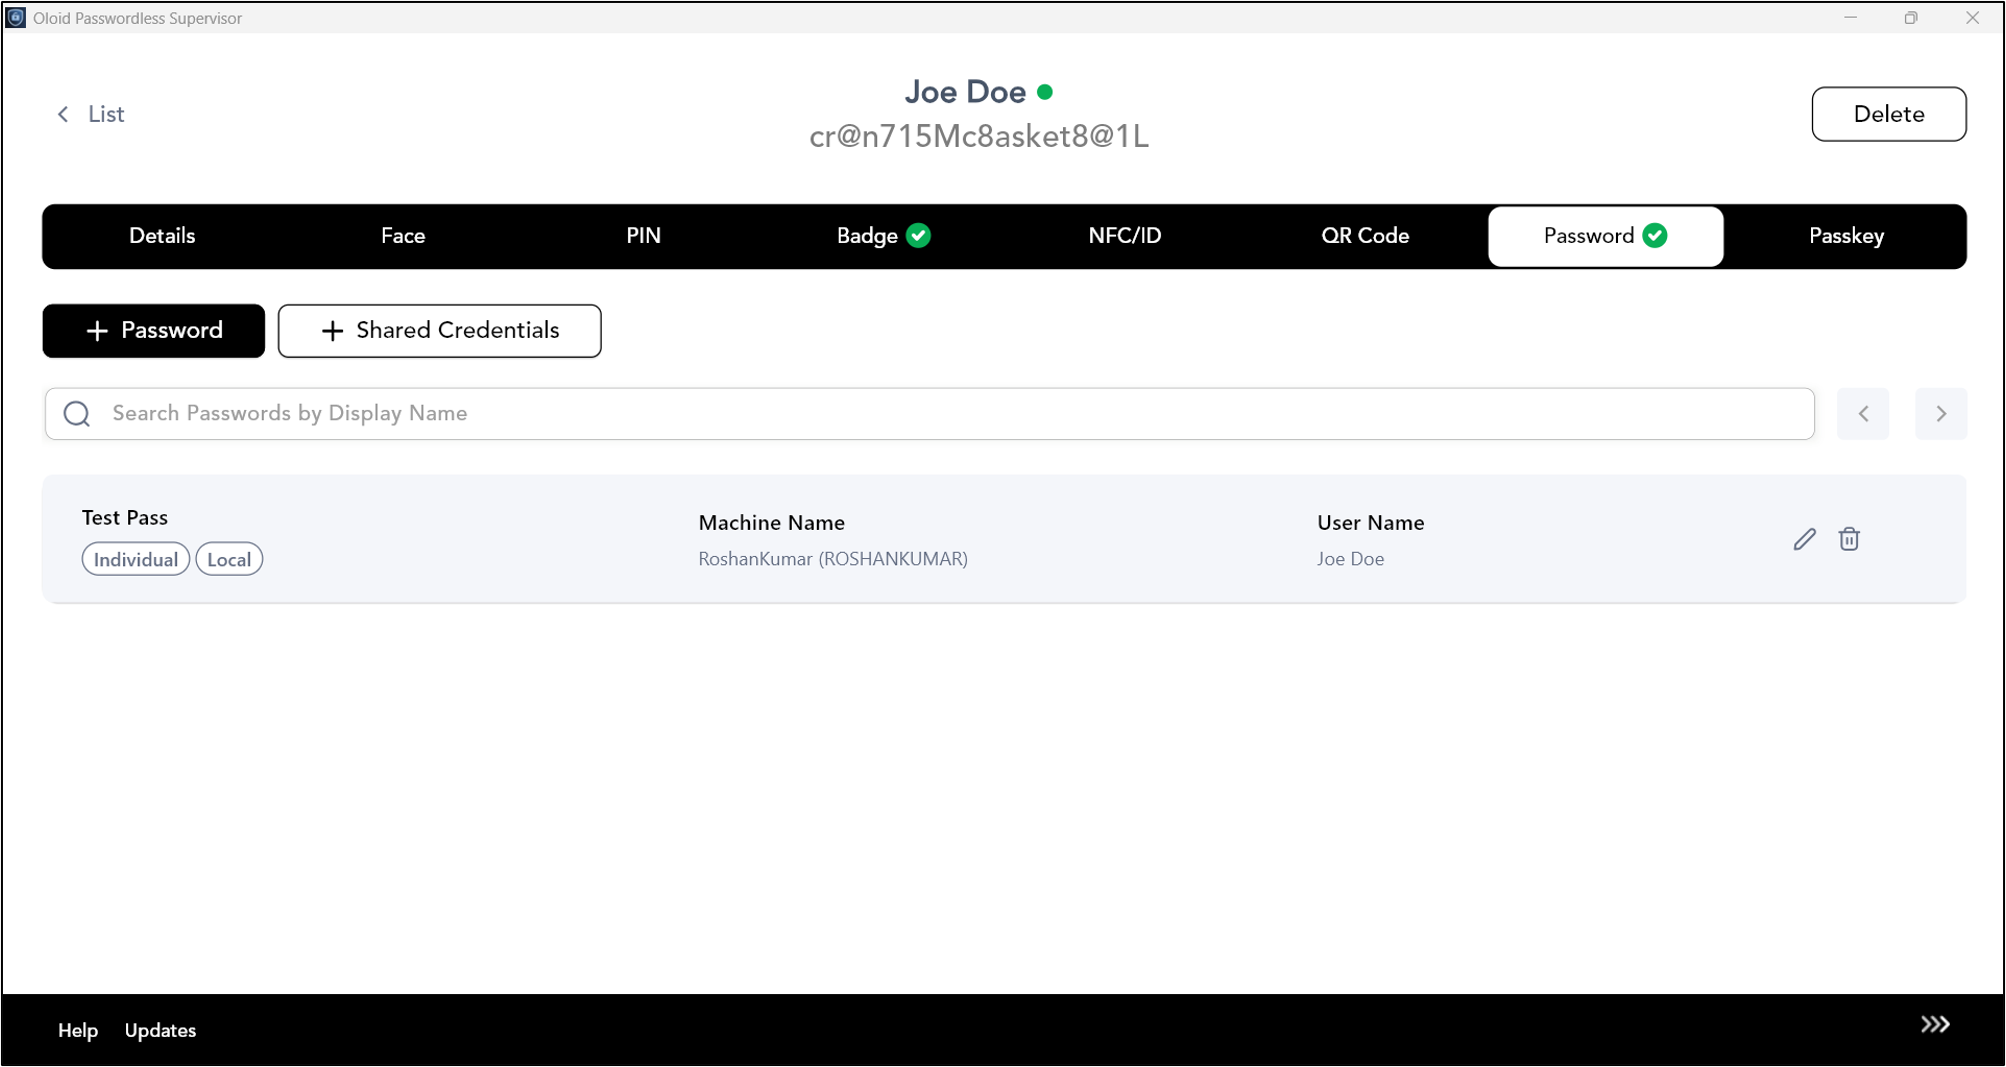Click the Test Pass display name
The image size is (2006, 1067).
click(125, 518)
